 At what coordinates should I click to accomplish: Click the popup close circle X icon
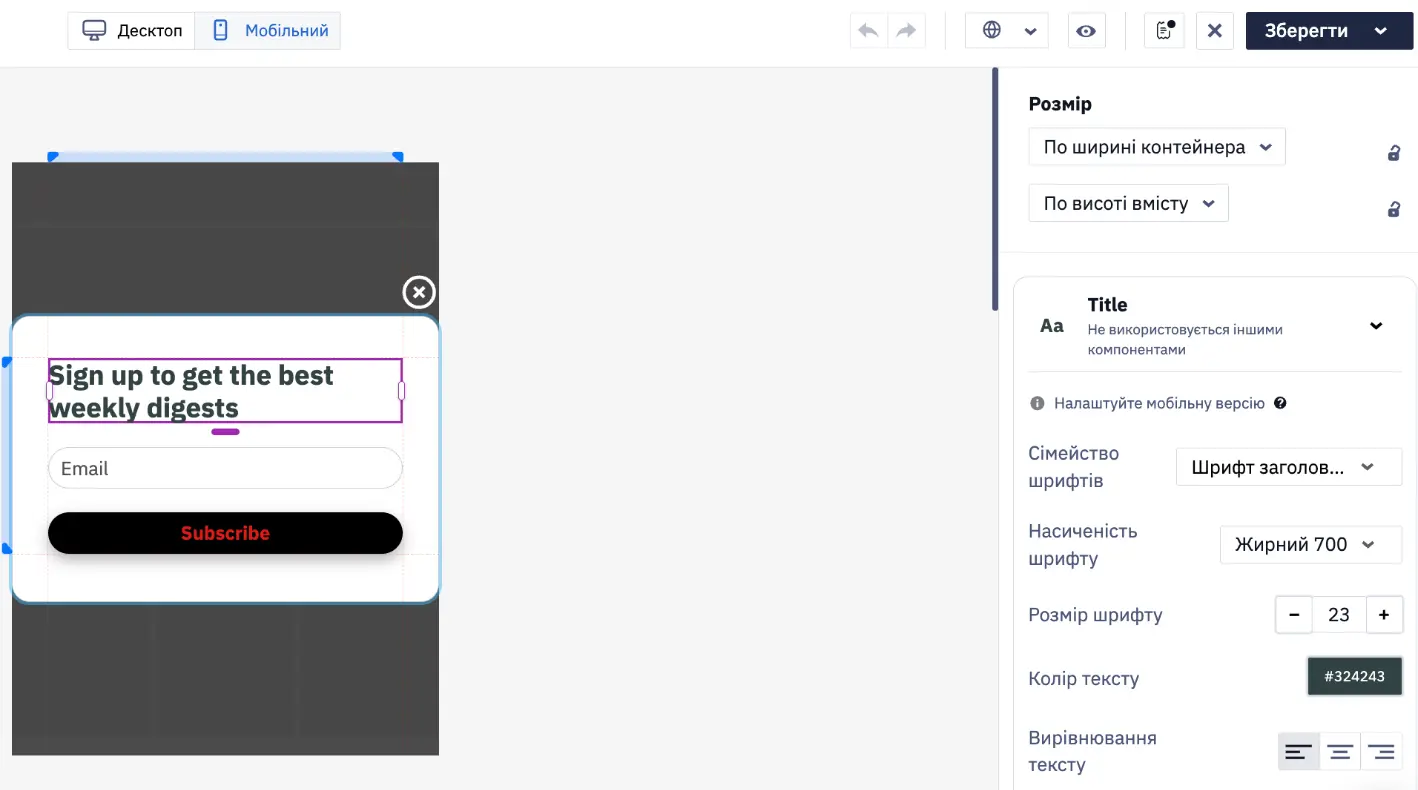tap(419, 292)
